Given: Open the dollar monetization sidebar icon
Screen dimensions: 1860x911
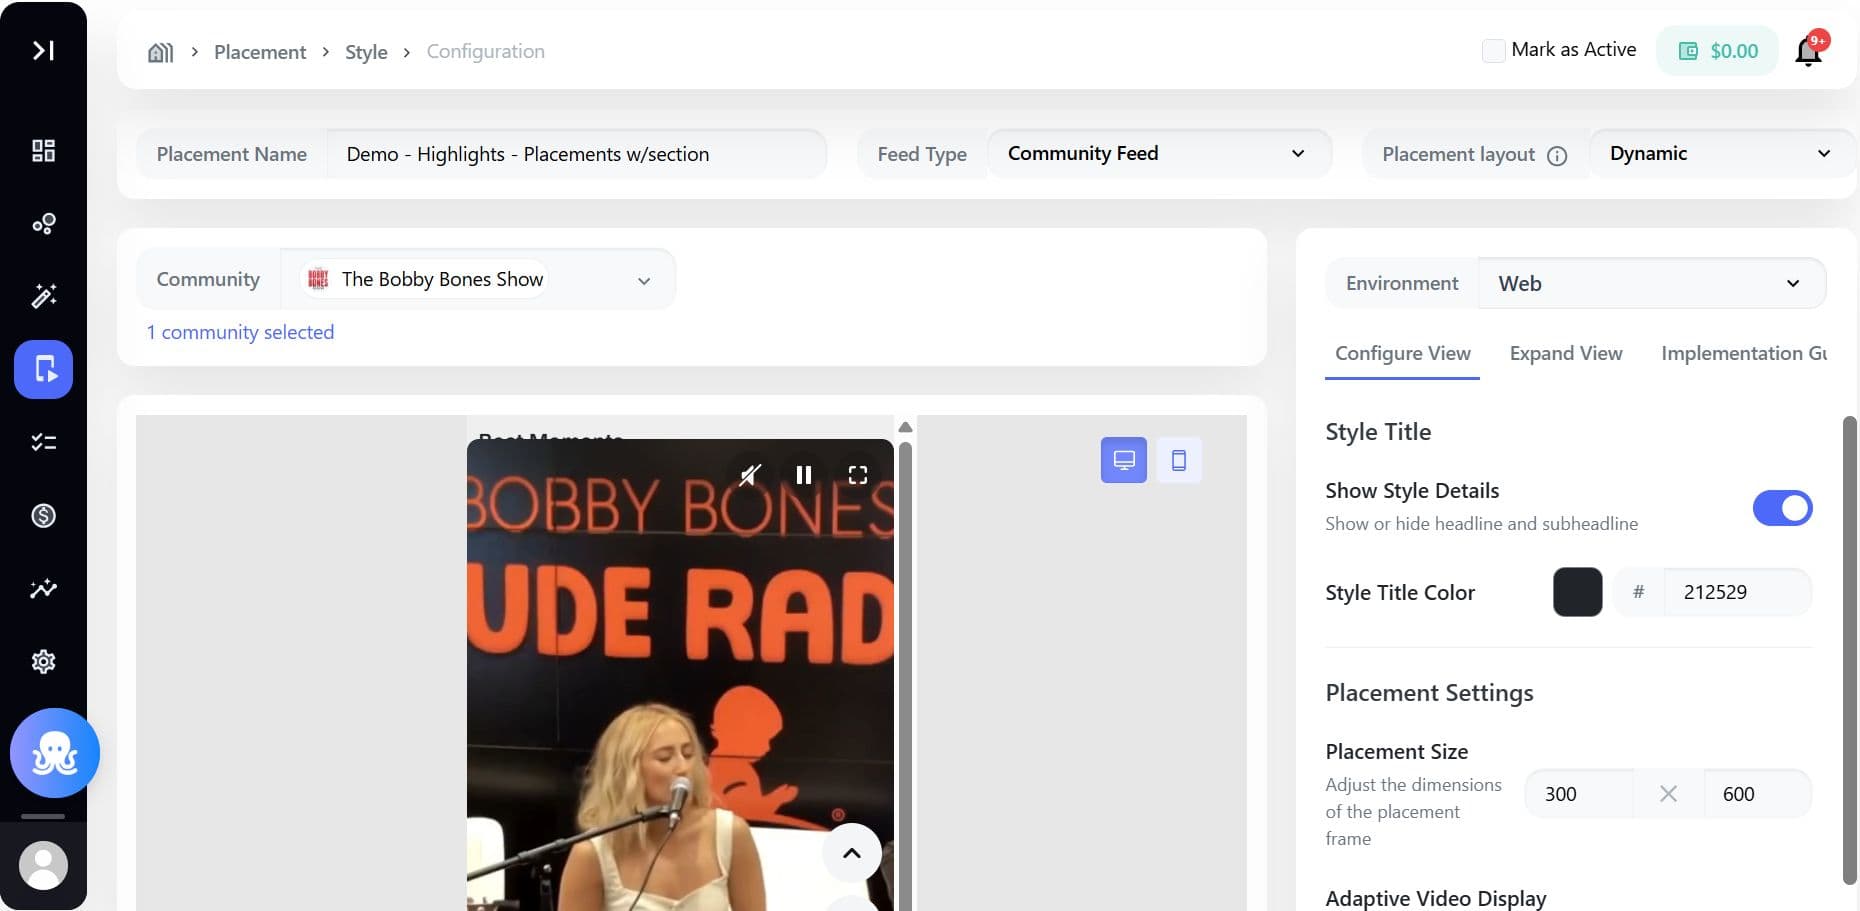Looking at the screenshot, I should [x=43, y=515].
